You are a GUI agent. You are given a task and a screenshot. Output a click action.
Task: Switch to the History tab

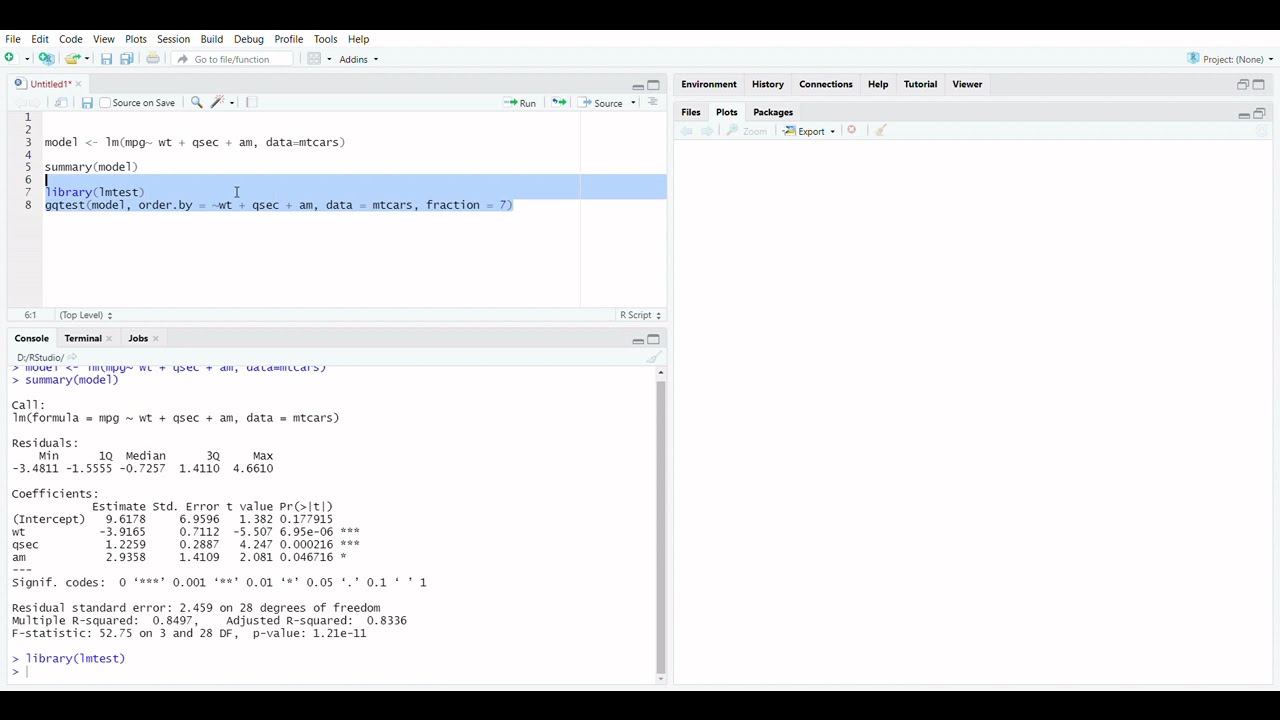(x=768, y=84)
